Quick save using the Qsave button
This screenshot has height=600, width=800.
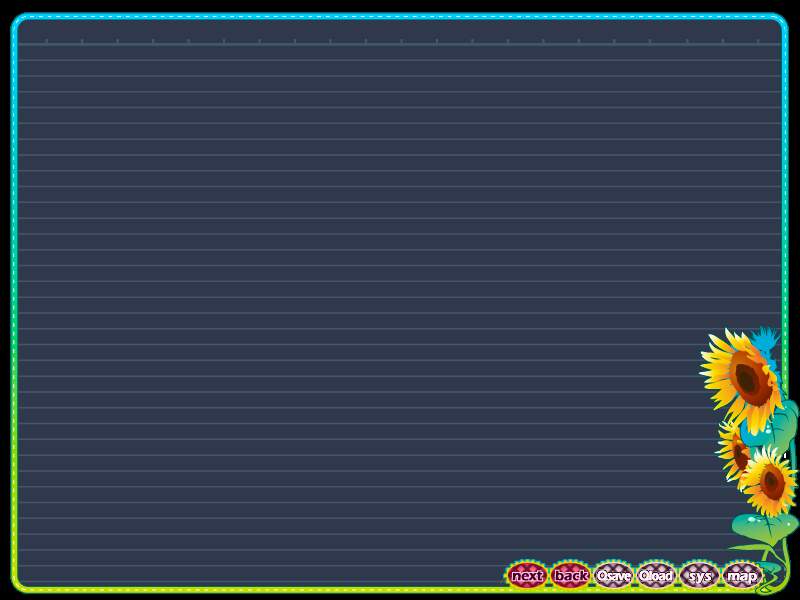click(613, 575)
